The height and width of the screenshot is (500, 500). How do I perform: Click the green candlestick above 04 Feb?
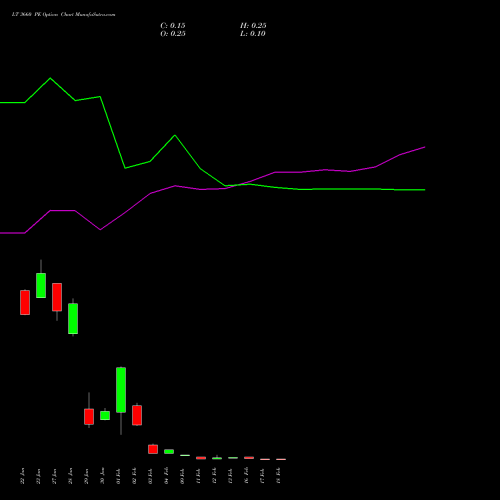click(x=169, y=452)
